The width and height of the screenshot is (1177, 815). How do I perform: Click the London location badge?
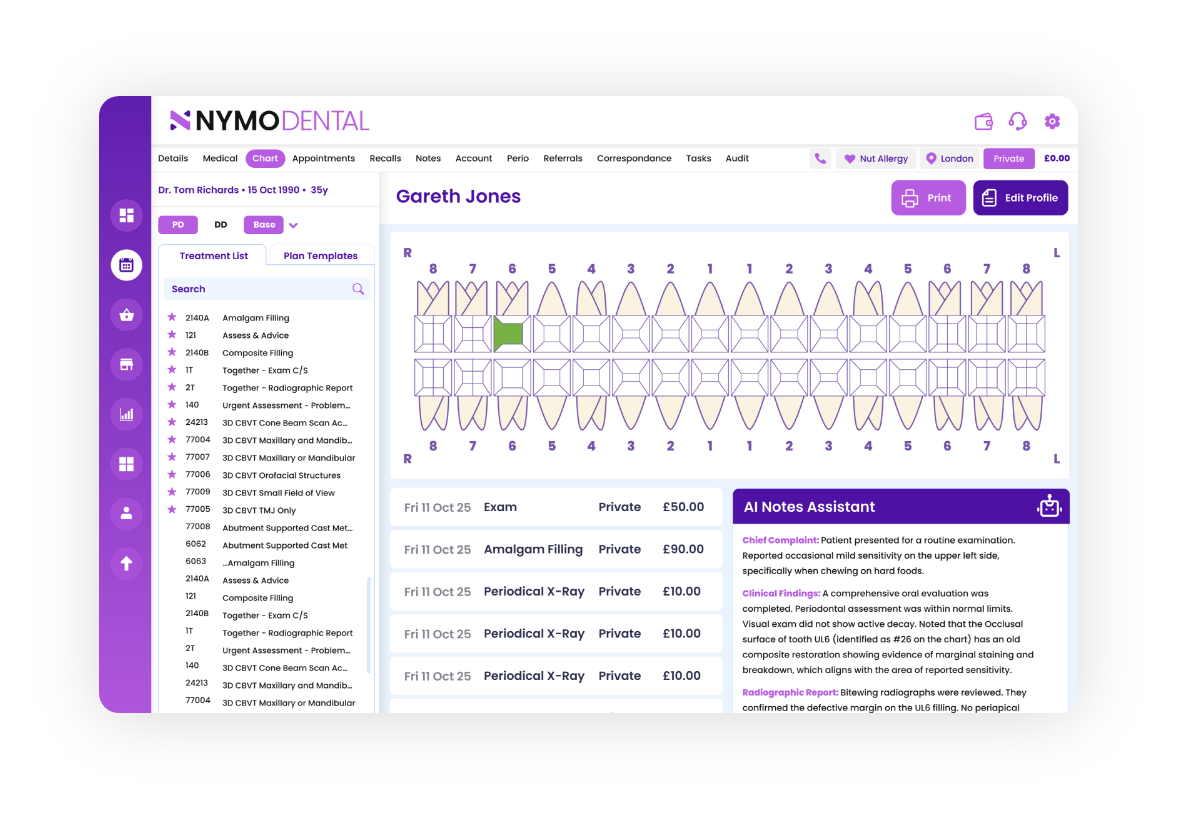[x=950, y=158]
